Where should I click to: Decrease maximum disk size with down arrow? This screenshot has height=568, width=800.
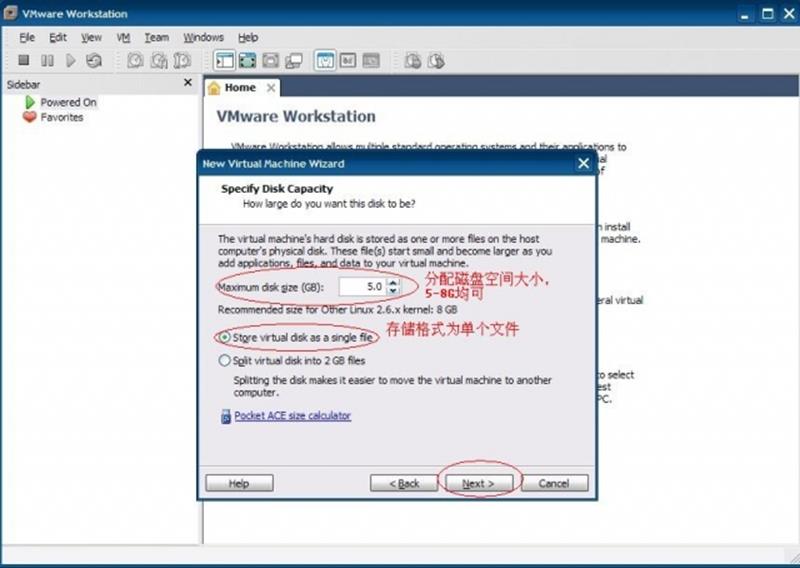393,291
